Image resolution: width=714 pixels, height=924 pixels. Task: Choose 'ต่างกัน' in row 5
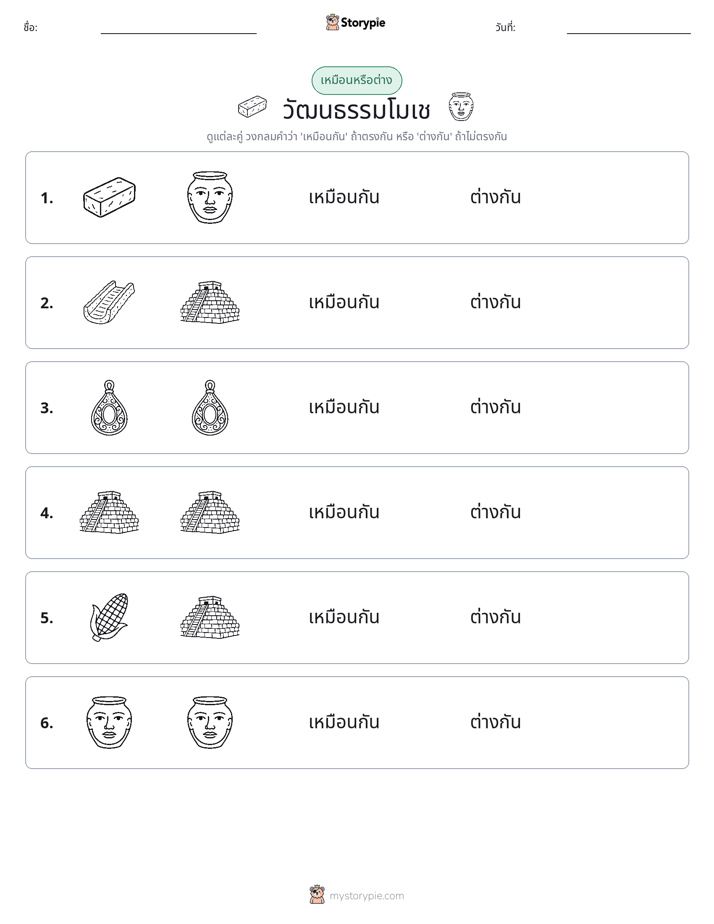click(x=495, y=618)
